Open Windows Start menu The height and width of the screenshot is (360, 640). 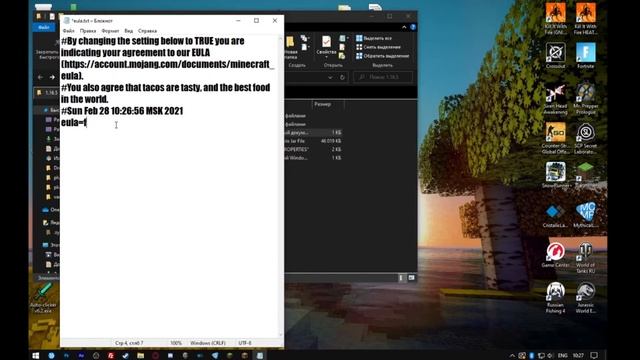pyautogui.click(x=36, y=356)
